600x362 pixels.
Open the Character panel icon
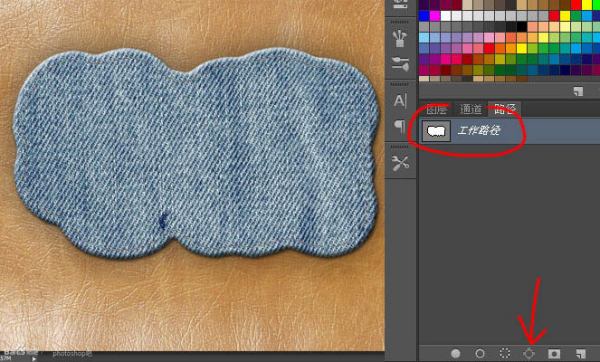400,101
